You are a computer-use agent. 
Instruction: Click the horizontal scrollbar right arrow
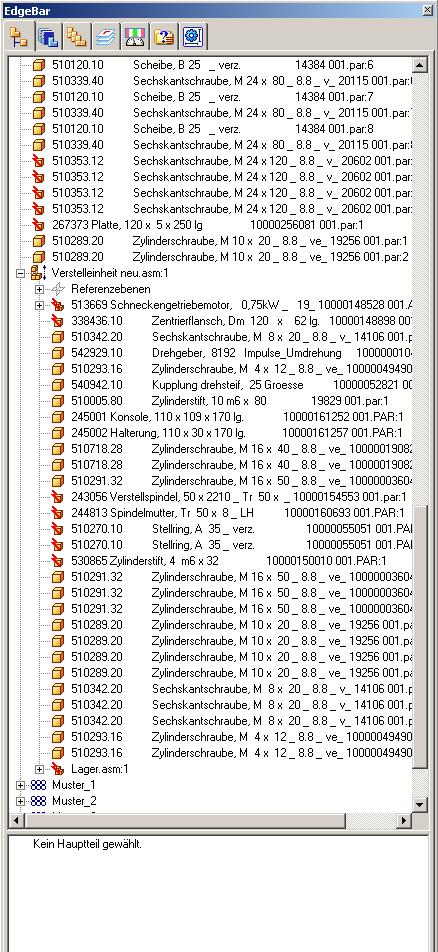pos(404,820)
